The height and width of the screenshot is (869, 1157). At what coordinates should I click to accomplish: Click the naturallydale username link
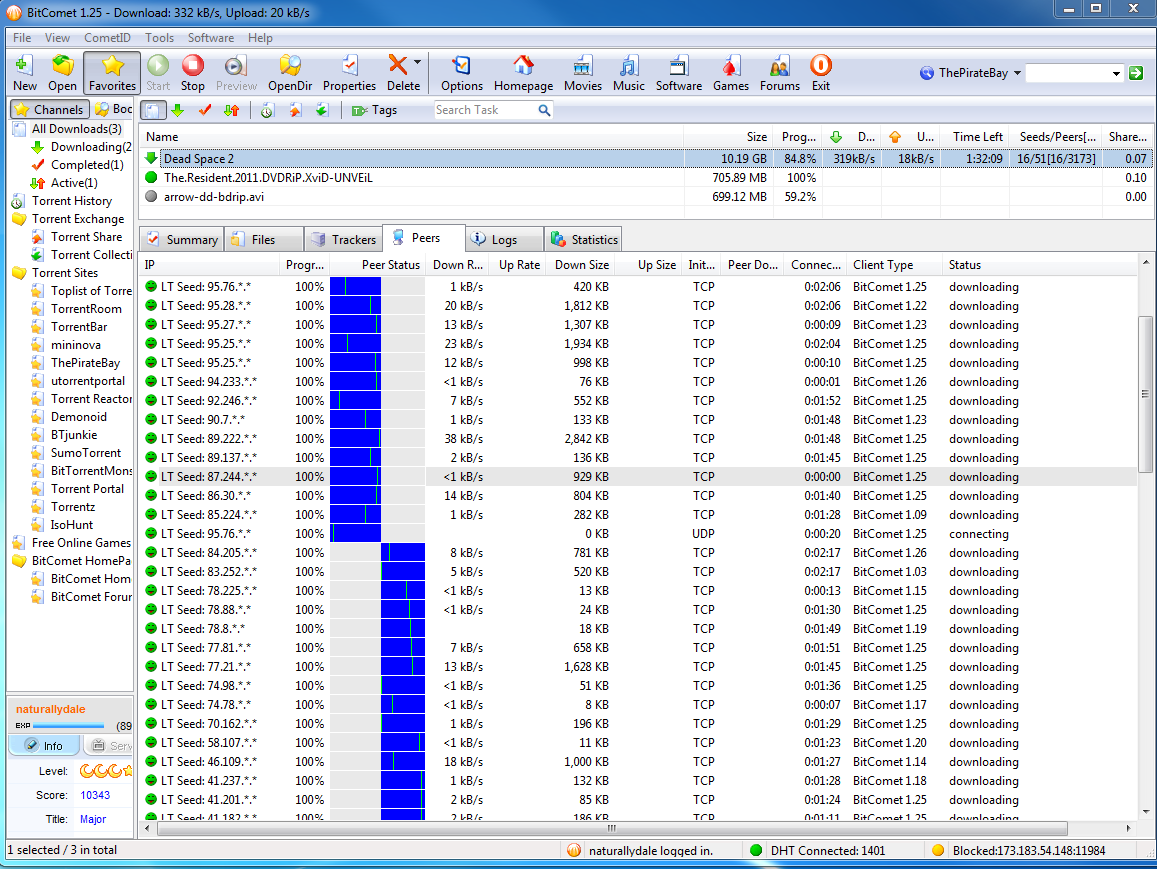51,709
